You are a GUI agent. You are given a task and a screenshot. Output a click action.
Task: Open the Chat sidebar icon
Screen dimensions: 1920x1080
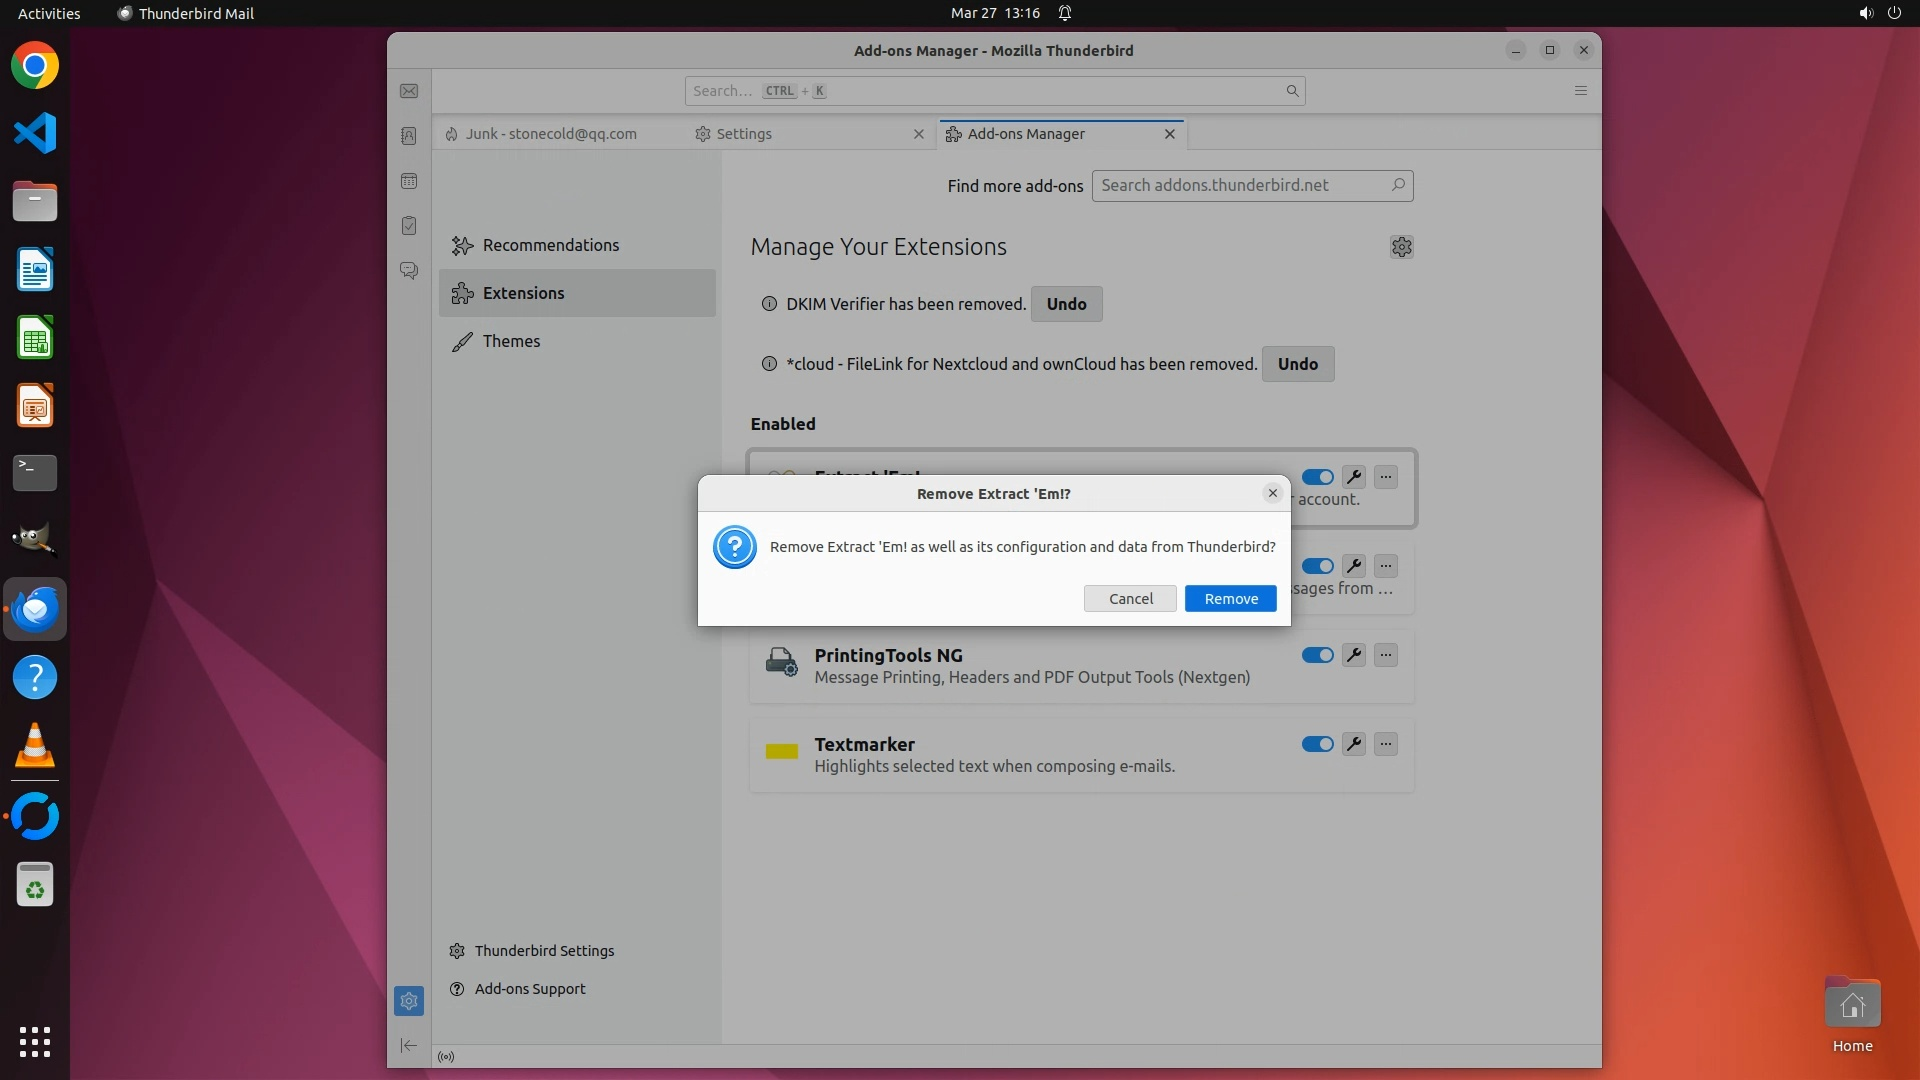point(409,271)
